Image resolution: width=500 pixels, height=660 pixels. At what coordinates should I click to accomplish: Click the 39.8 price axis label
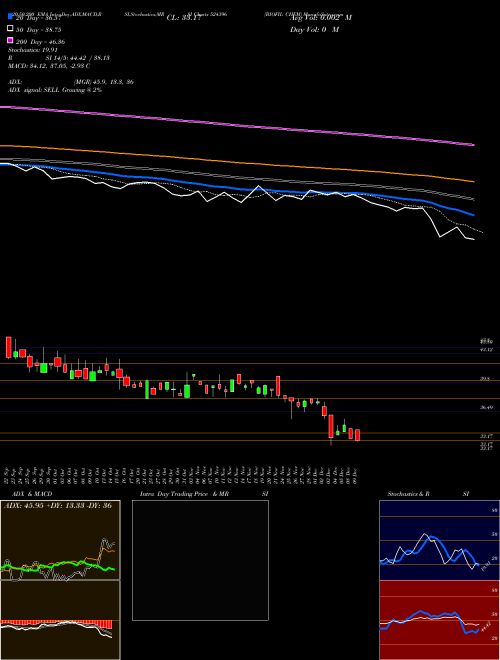[x=485, y=379]
